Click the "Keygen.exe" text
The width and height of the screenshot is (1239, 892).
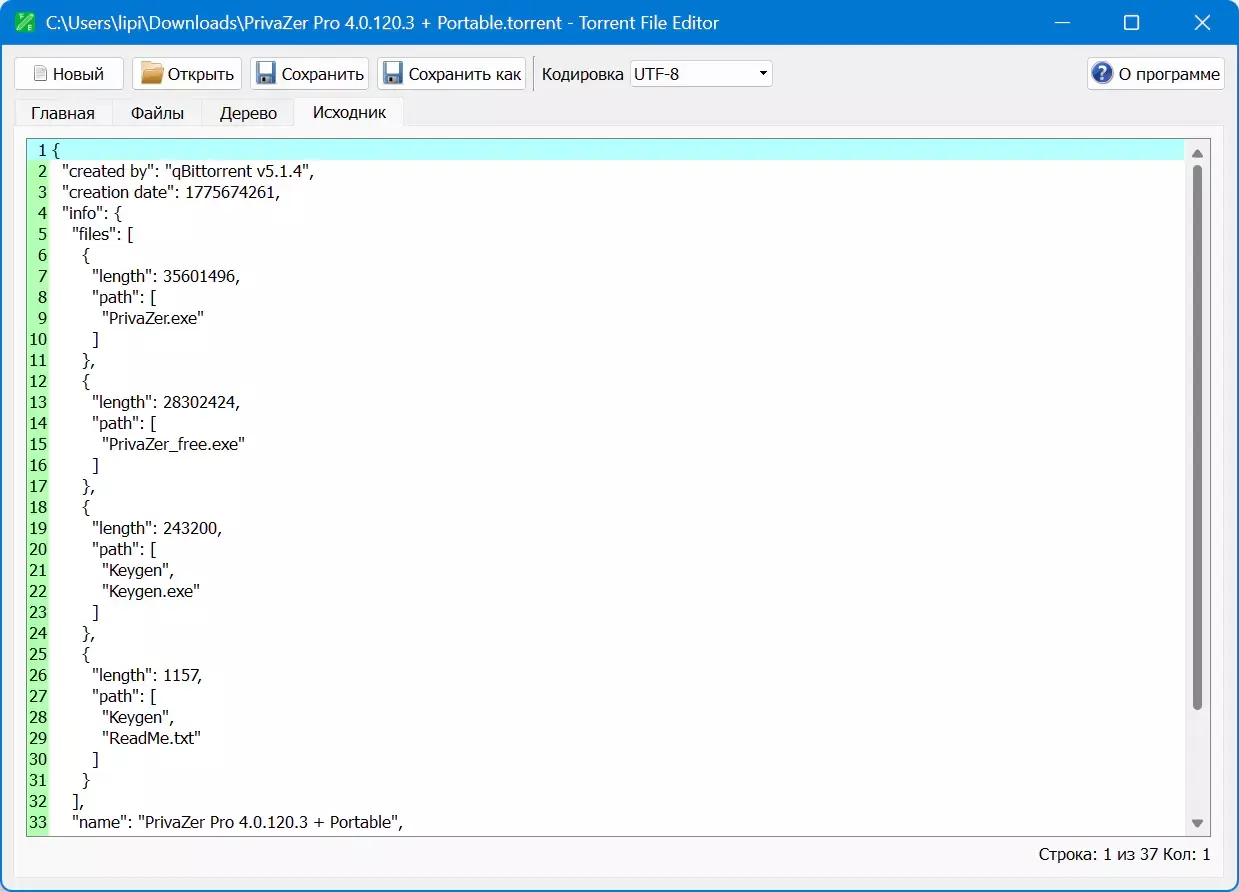click(x=151, y=591)
